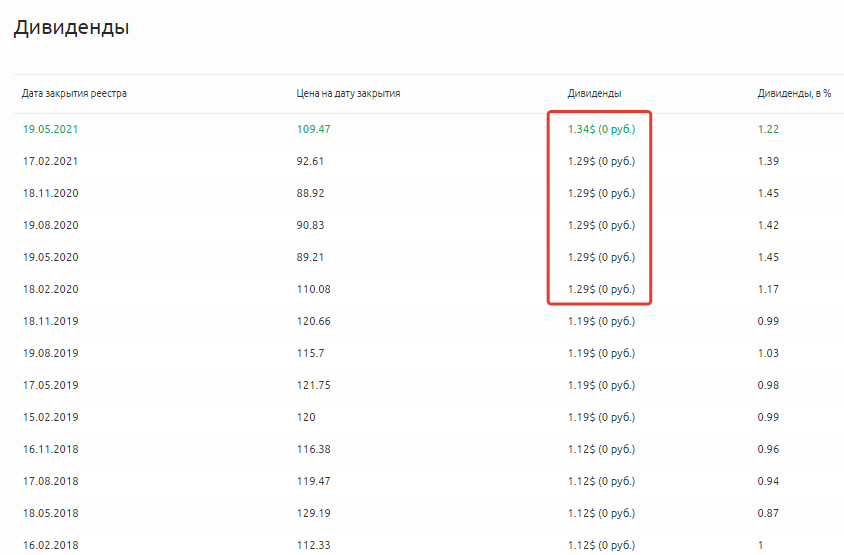The image size is (844, 555).
Task: Click the 'Дивиденды, в %' column header
Action: point(794,94)
